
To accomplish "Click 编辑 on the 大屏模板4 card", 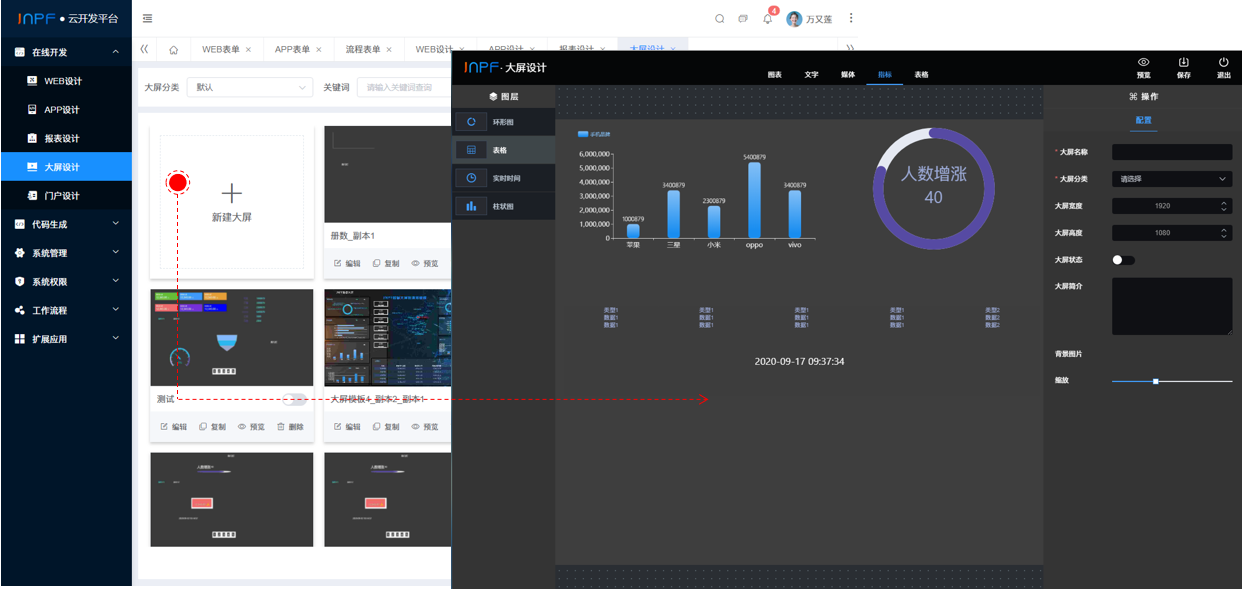I will [x=346, y=426].
